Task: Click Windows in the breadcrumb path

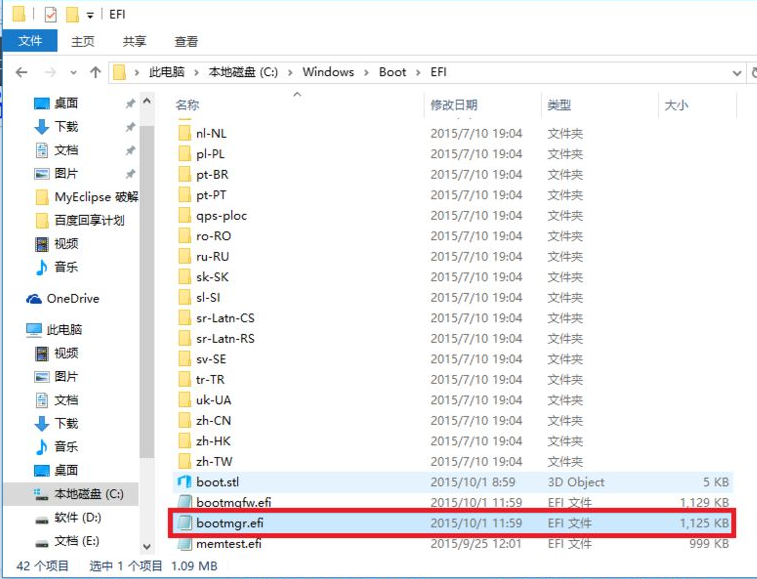Action: (x=328, y=72)
